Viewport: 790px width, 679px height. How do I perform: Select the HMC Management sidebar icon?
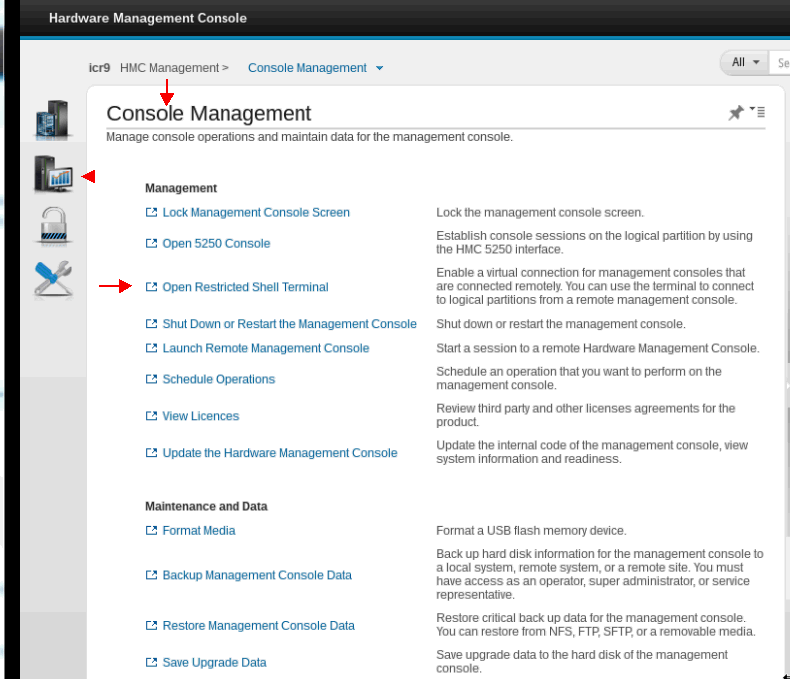[52, 176]
